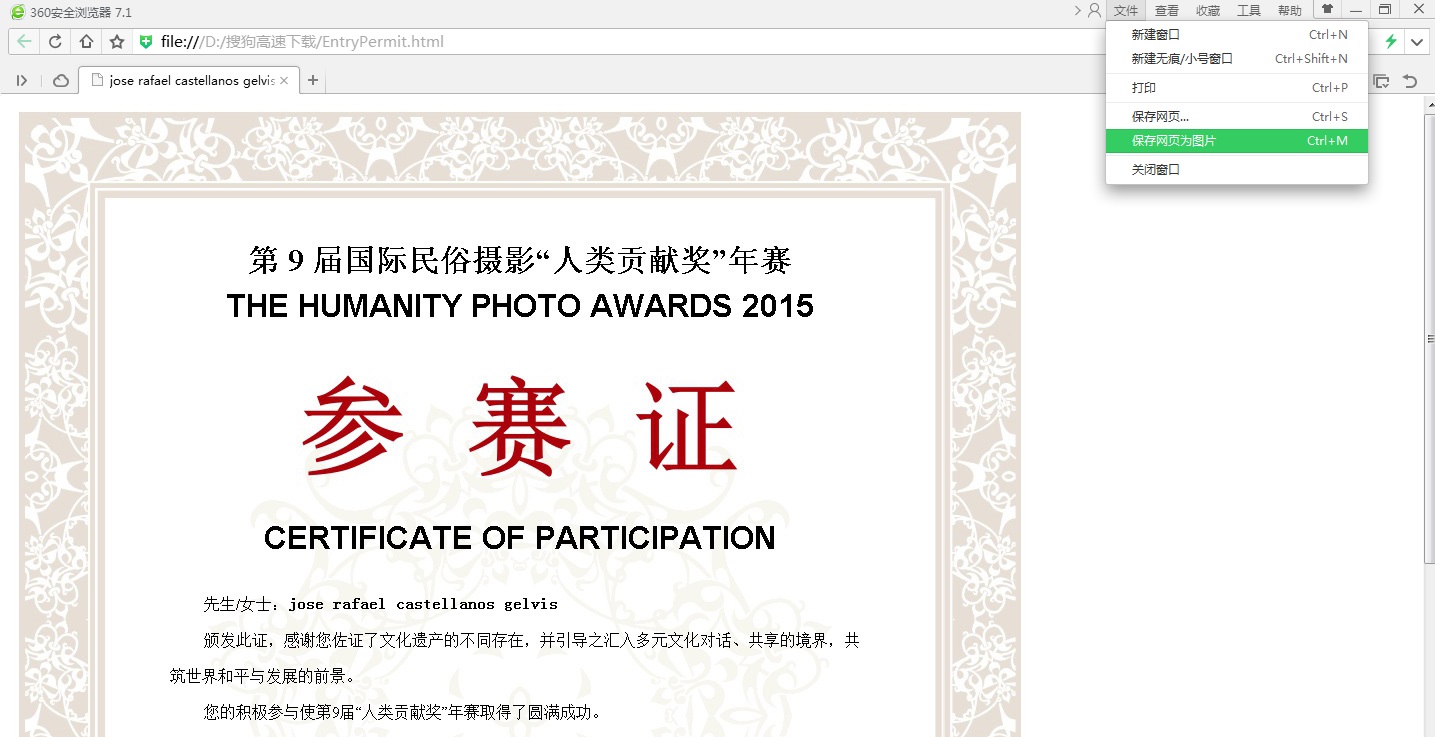
Task: Click CERTIFICATE OF PARTICIPATION heading
Action: (x=520, y=538)
